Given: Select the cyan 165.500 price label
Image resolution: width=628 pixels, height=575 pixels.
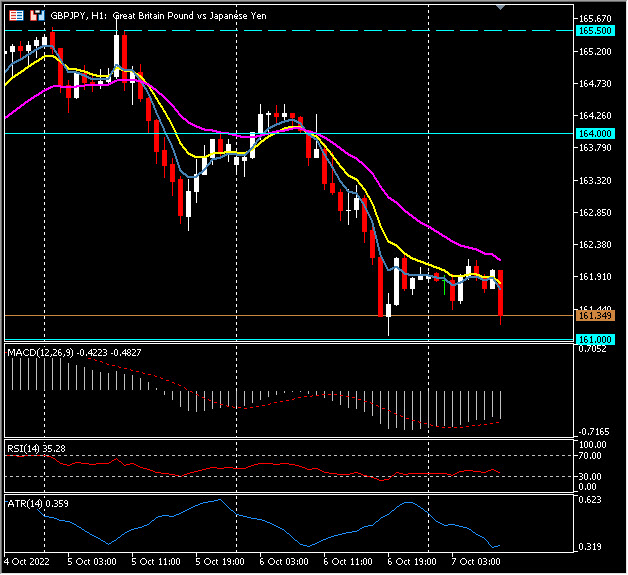Looking at the screenshot, I should [594, 30].
